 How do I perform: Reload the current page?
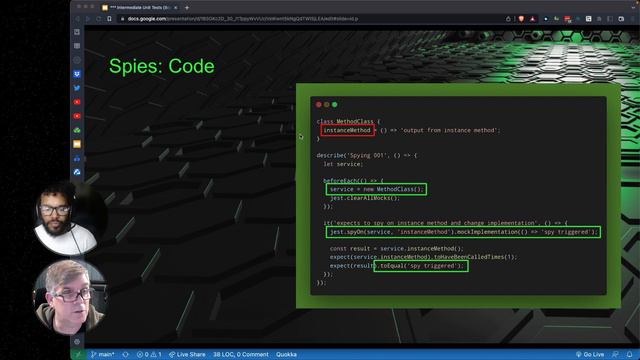pos(98,19)
